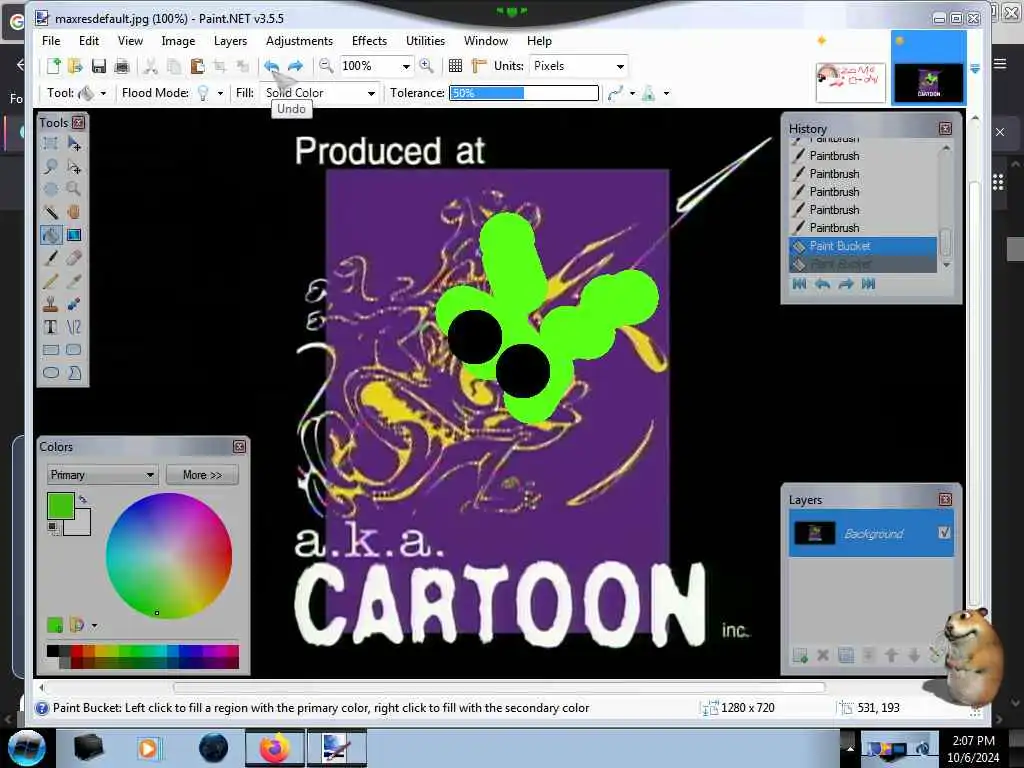Viewport: 1024px width, 768px height.
Task: Select the Pencil tool
Action: (x=50, y=281)
